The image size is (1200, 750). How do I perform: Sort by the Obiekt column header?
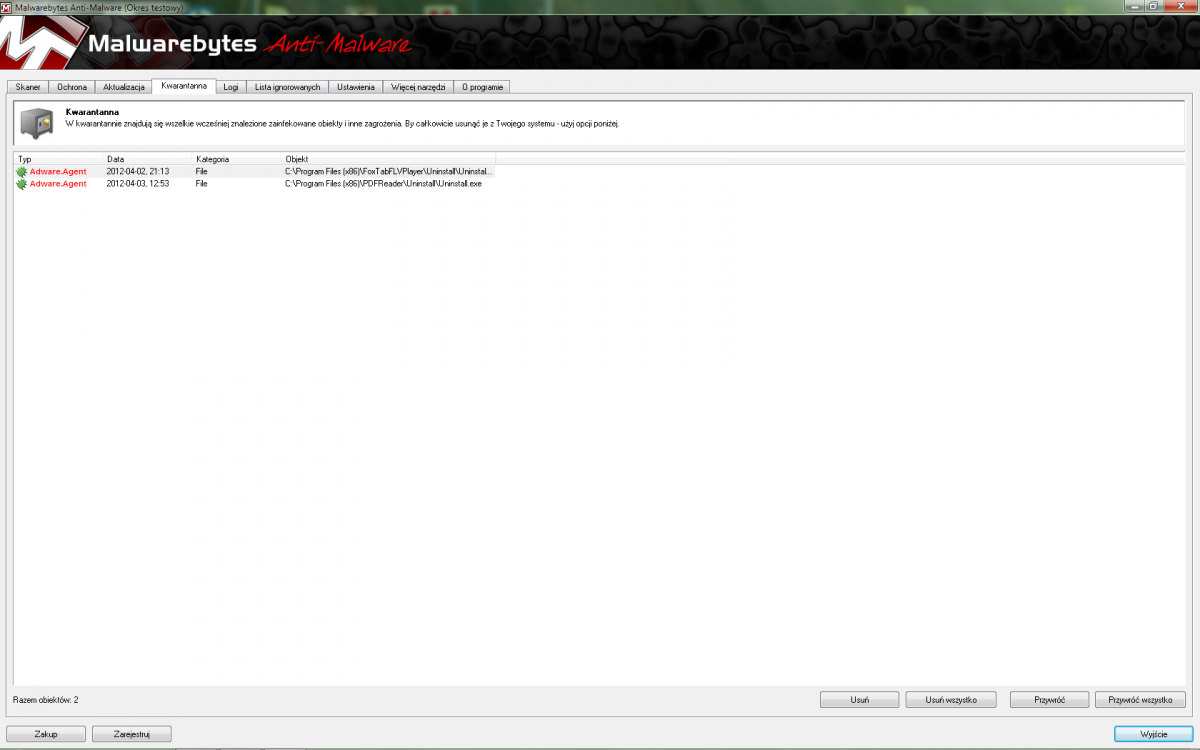pos(388,159)
